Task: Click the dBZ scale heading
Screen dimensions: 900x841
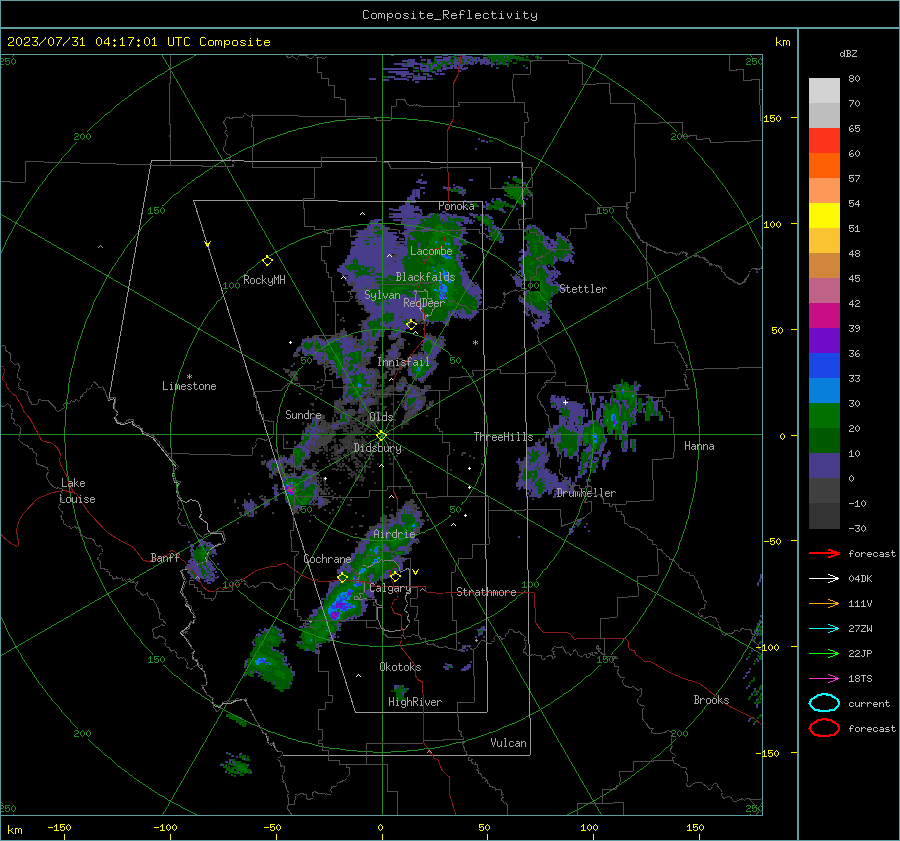Action: [848, 53]
